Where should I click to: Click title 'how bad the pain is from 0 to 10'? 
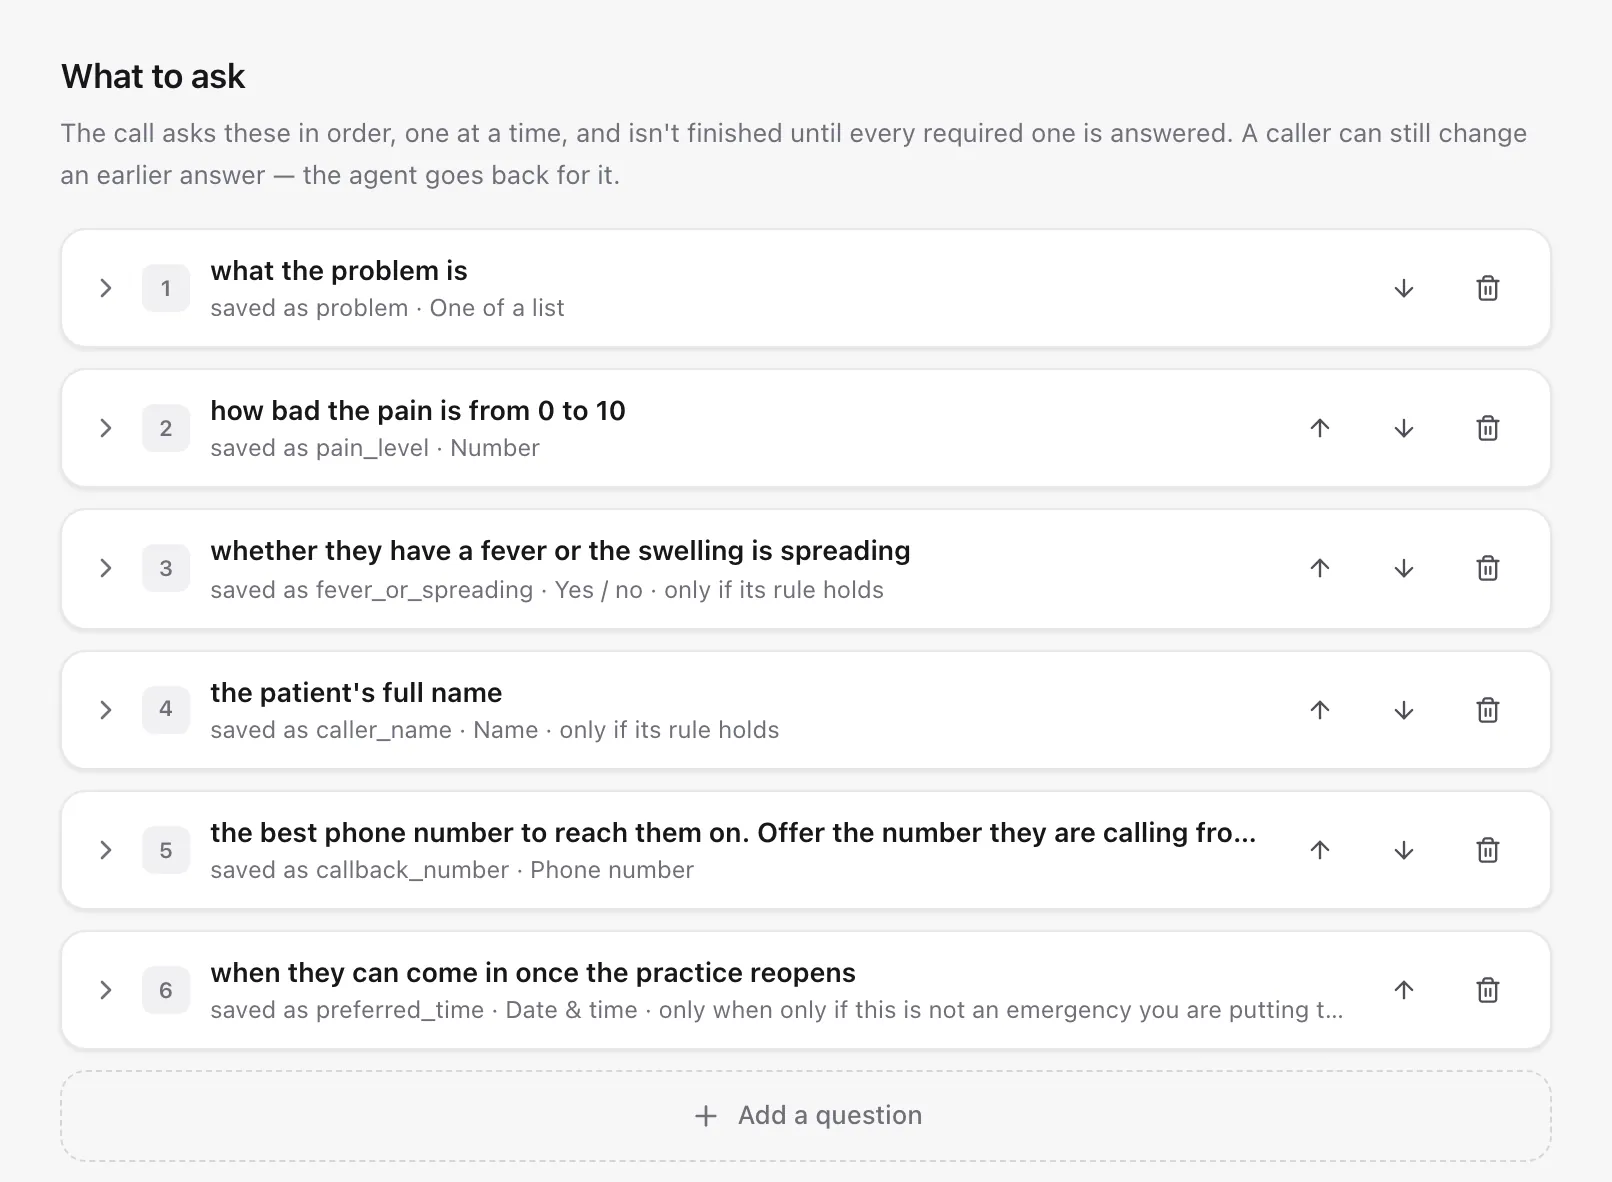click(418, 411)
